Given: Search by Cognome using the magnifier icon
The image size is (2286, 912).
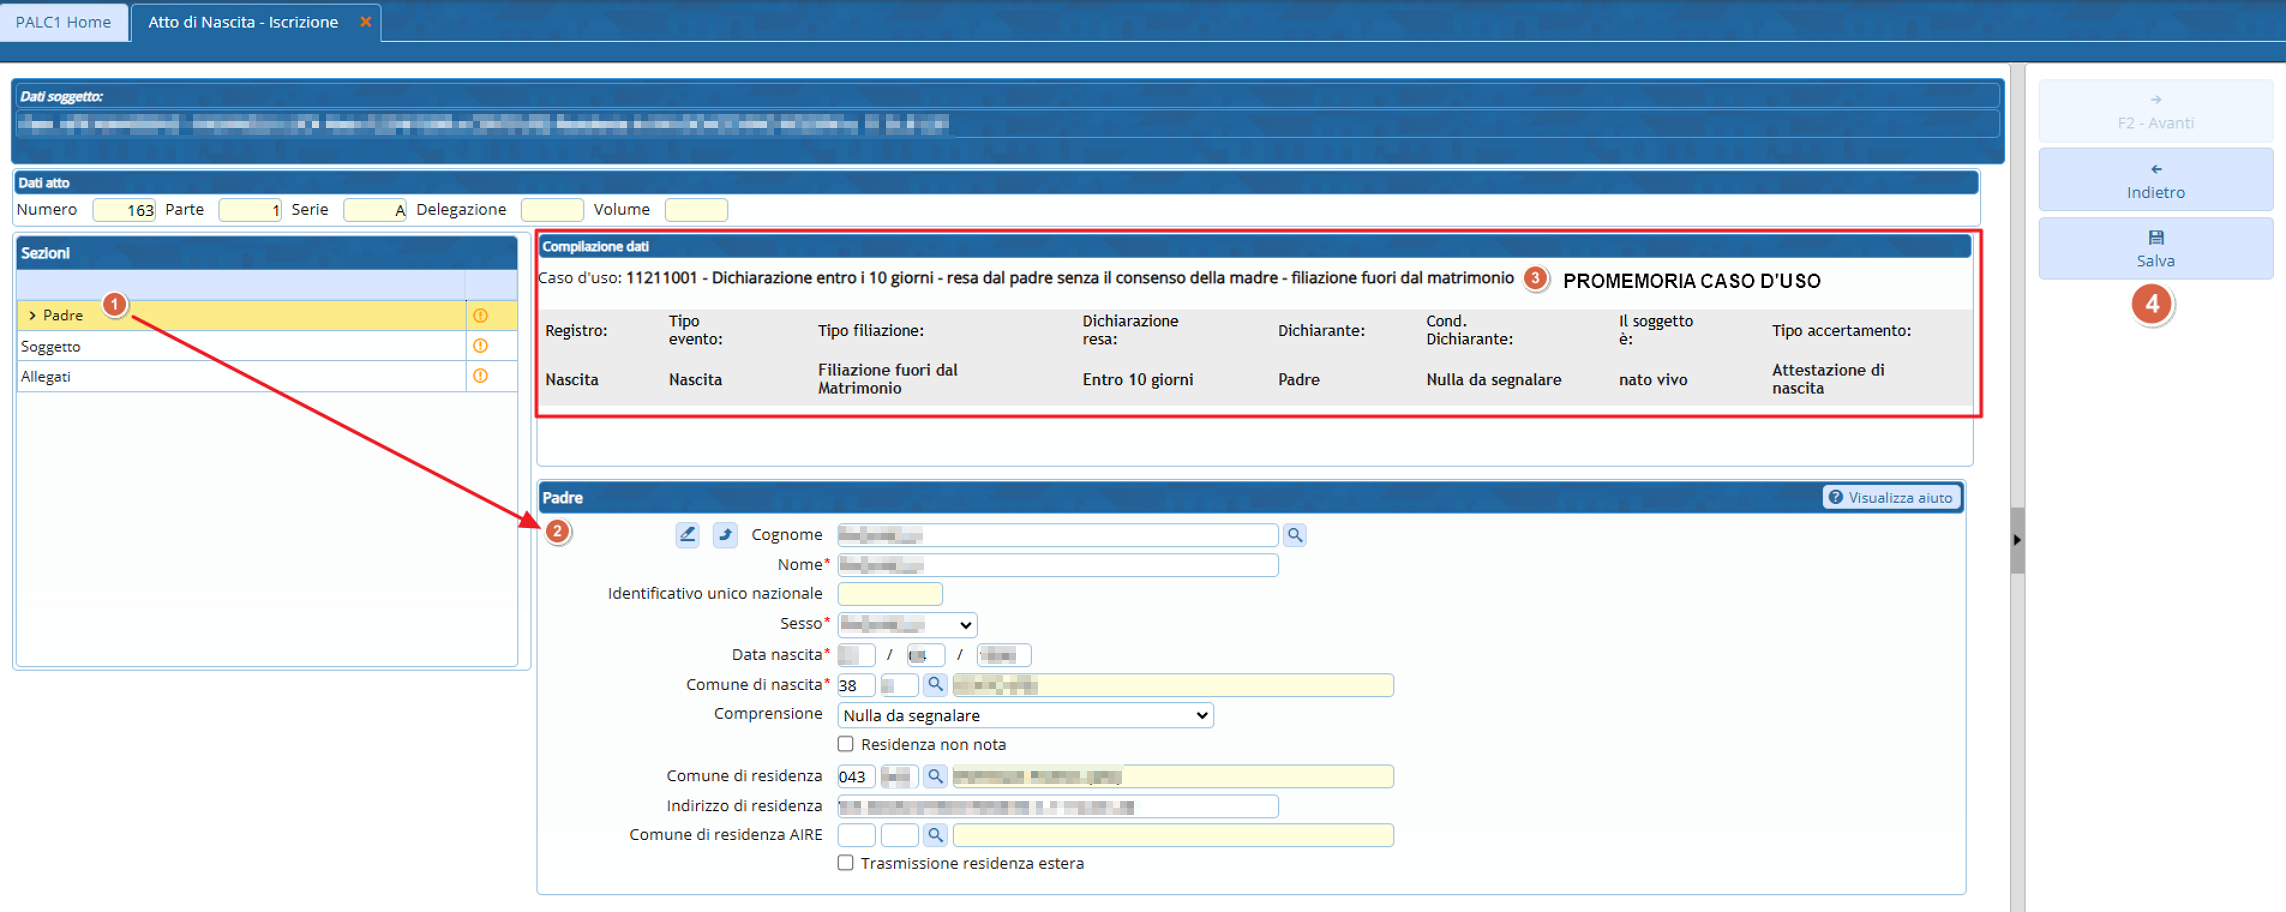Looking at the screenshot, I should [1295, 535].
